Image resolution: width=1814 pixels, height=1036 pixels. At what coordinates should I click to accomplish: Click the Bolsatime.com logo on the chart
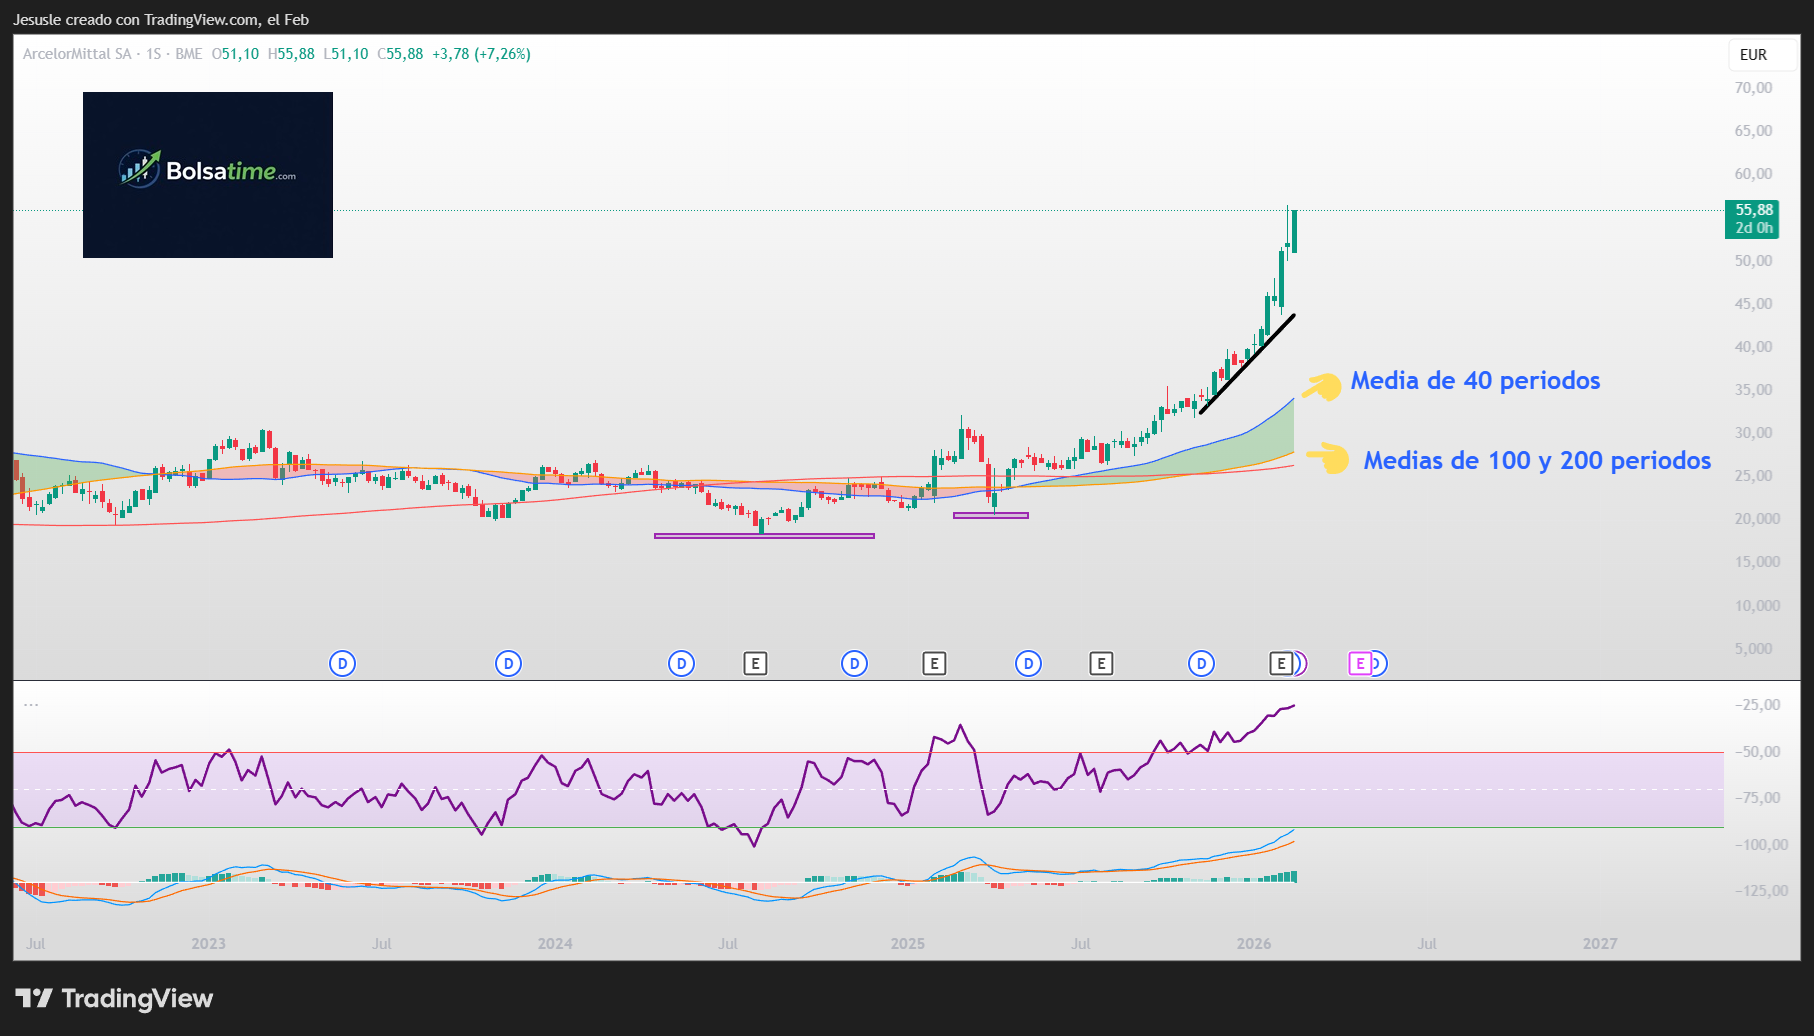(207, 174)
